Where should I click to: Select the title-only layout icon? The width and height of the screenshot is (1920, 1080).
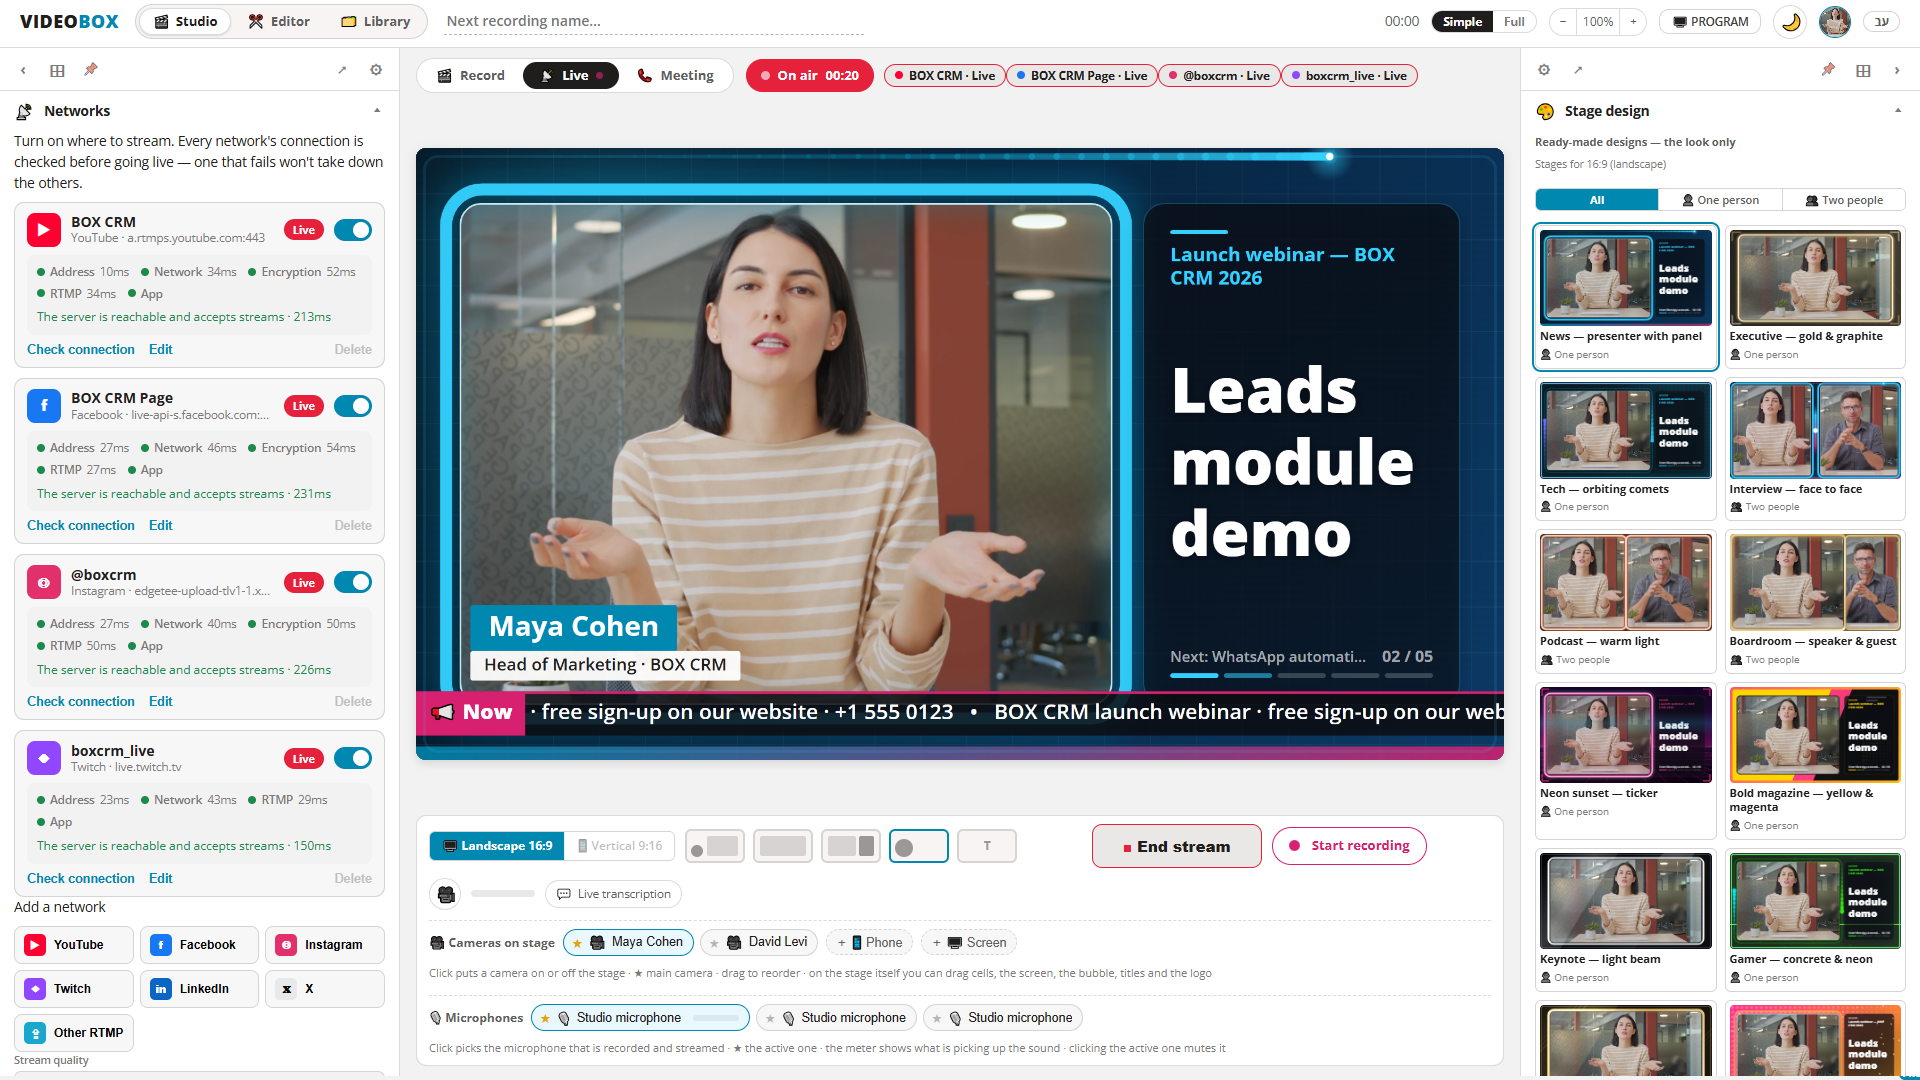pos(987,846)
